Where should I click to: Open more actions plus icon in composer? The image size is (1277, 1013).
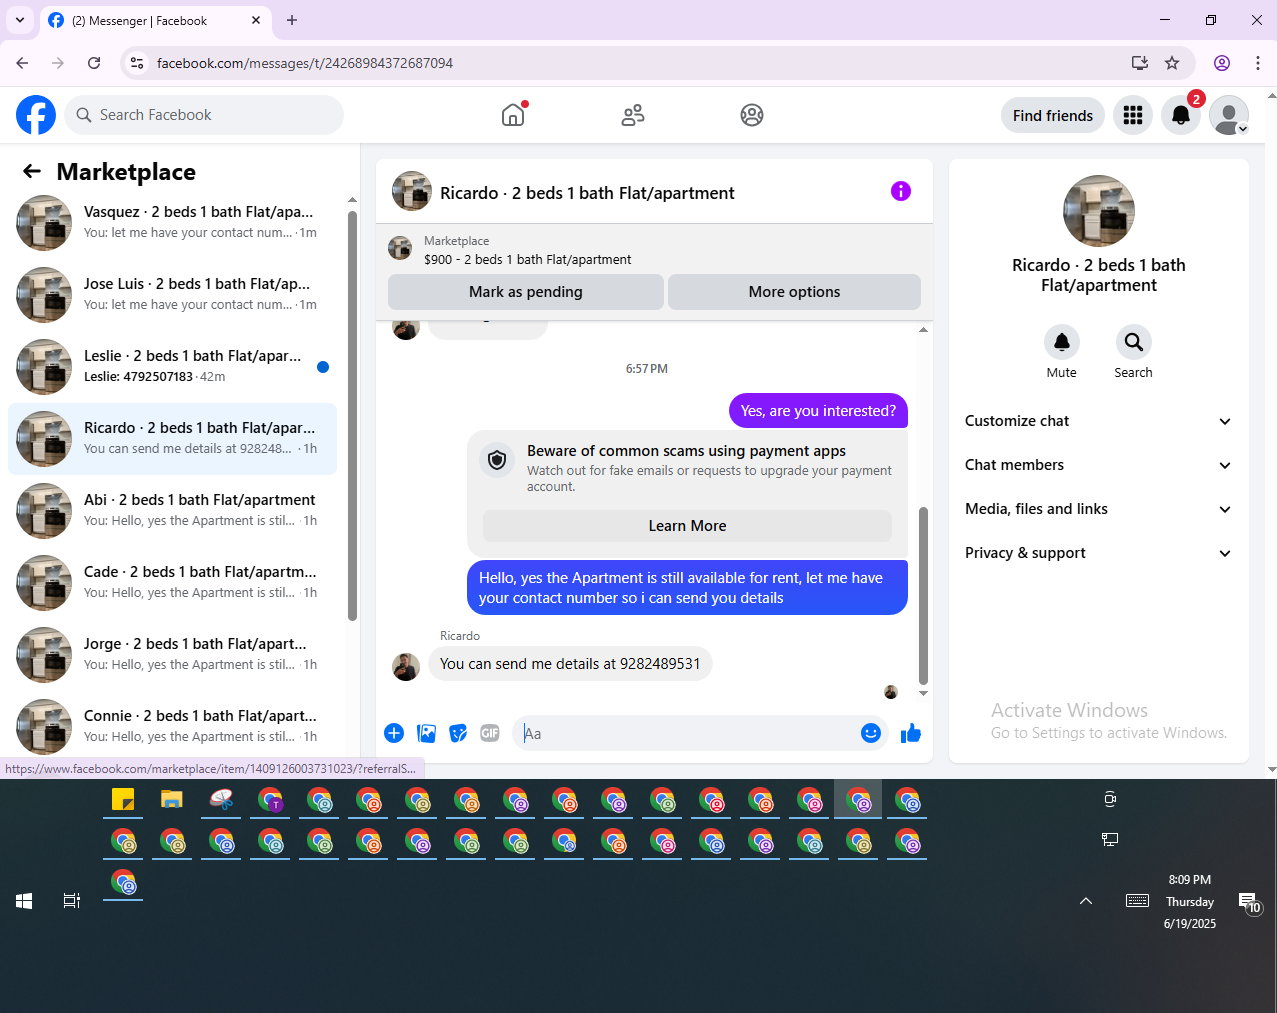point(394,733)
